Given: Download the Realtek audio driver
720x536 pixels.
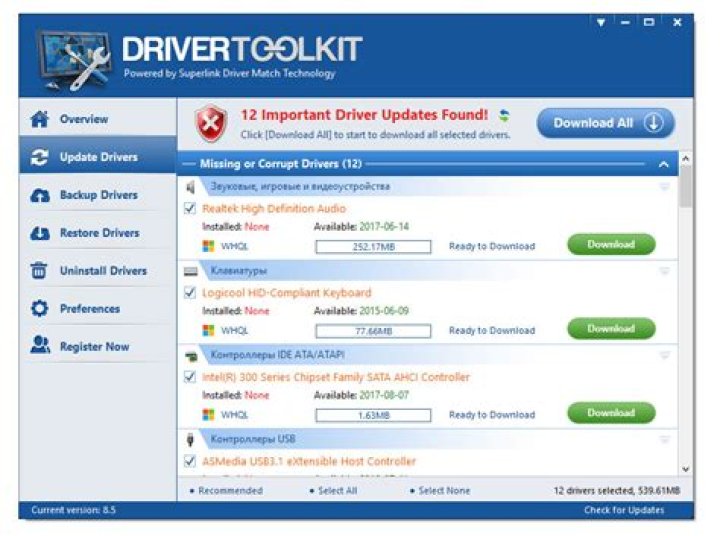Looking at the screenshot, I should coord(611,245).
